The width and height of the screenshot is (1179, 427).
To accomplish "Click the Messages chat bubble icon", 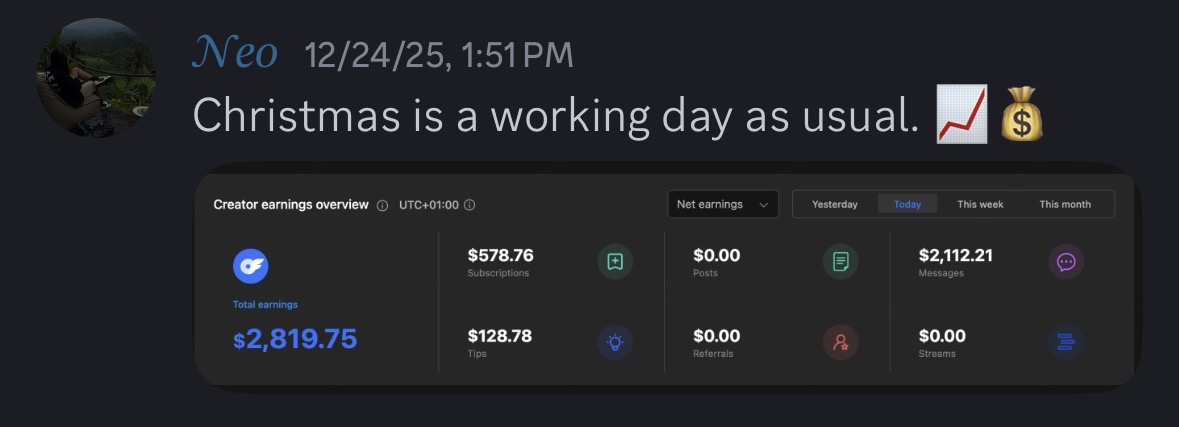I will (1066, 262).
